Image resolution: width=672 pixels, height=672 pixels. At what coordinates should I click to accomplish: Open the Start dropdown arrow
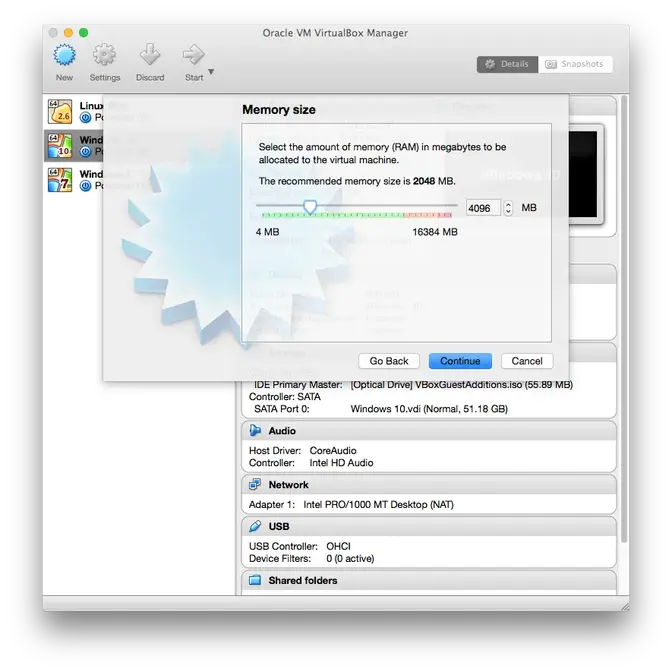click(x=211, y=72)
